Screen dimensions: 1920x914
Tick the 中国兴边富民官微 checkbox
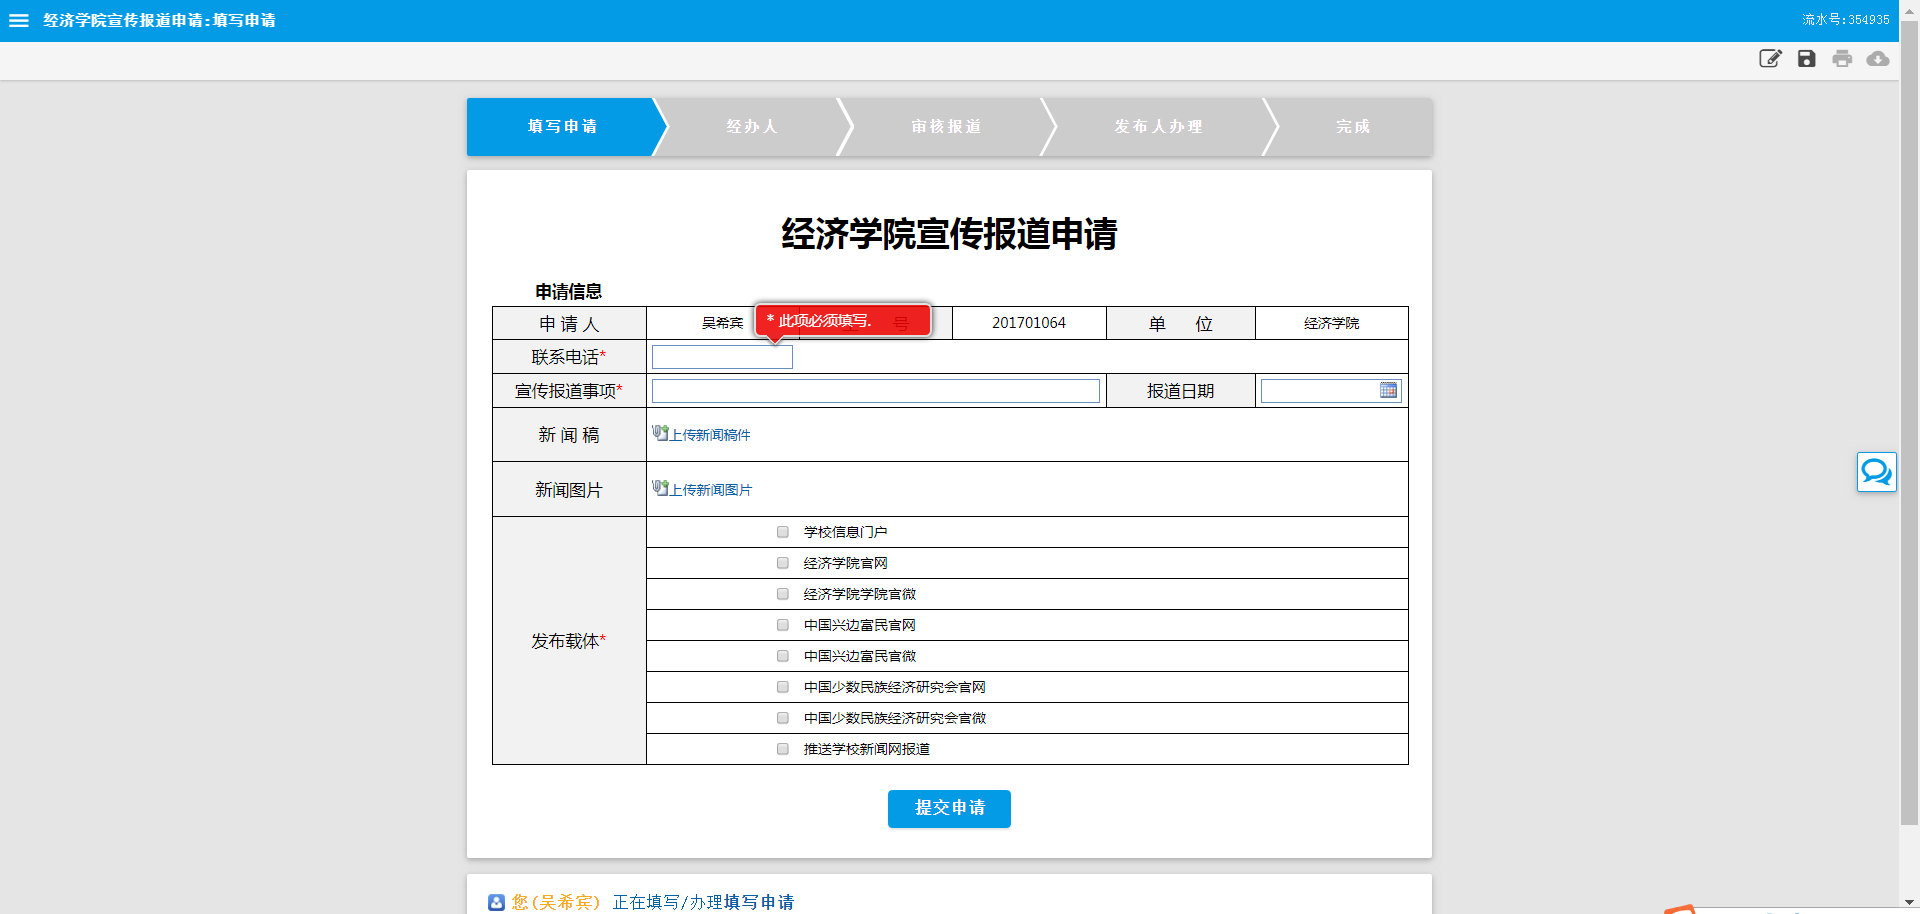783,656
